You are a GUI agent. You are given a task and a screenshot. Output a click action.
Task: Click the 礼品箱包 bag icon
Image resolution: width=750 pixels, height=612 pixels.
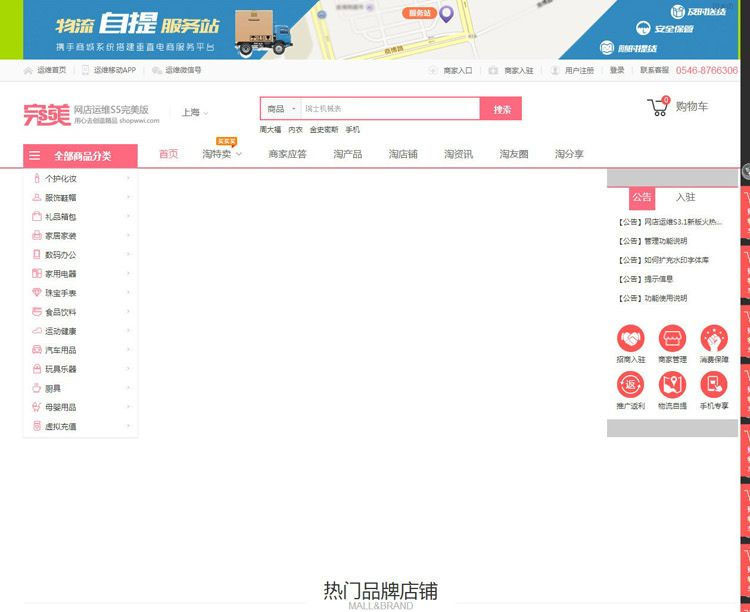37,216
